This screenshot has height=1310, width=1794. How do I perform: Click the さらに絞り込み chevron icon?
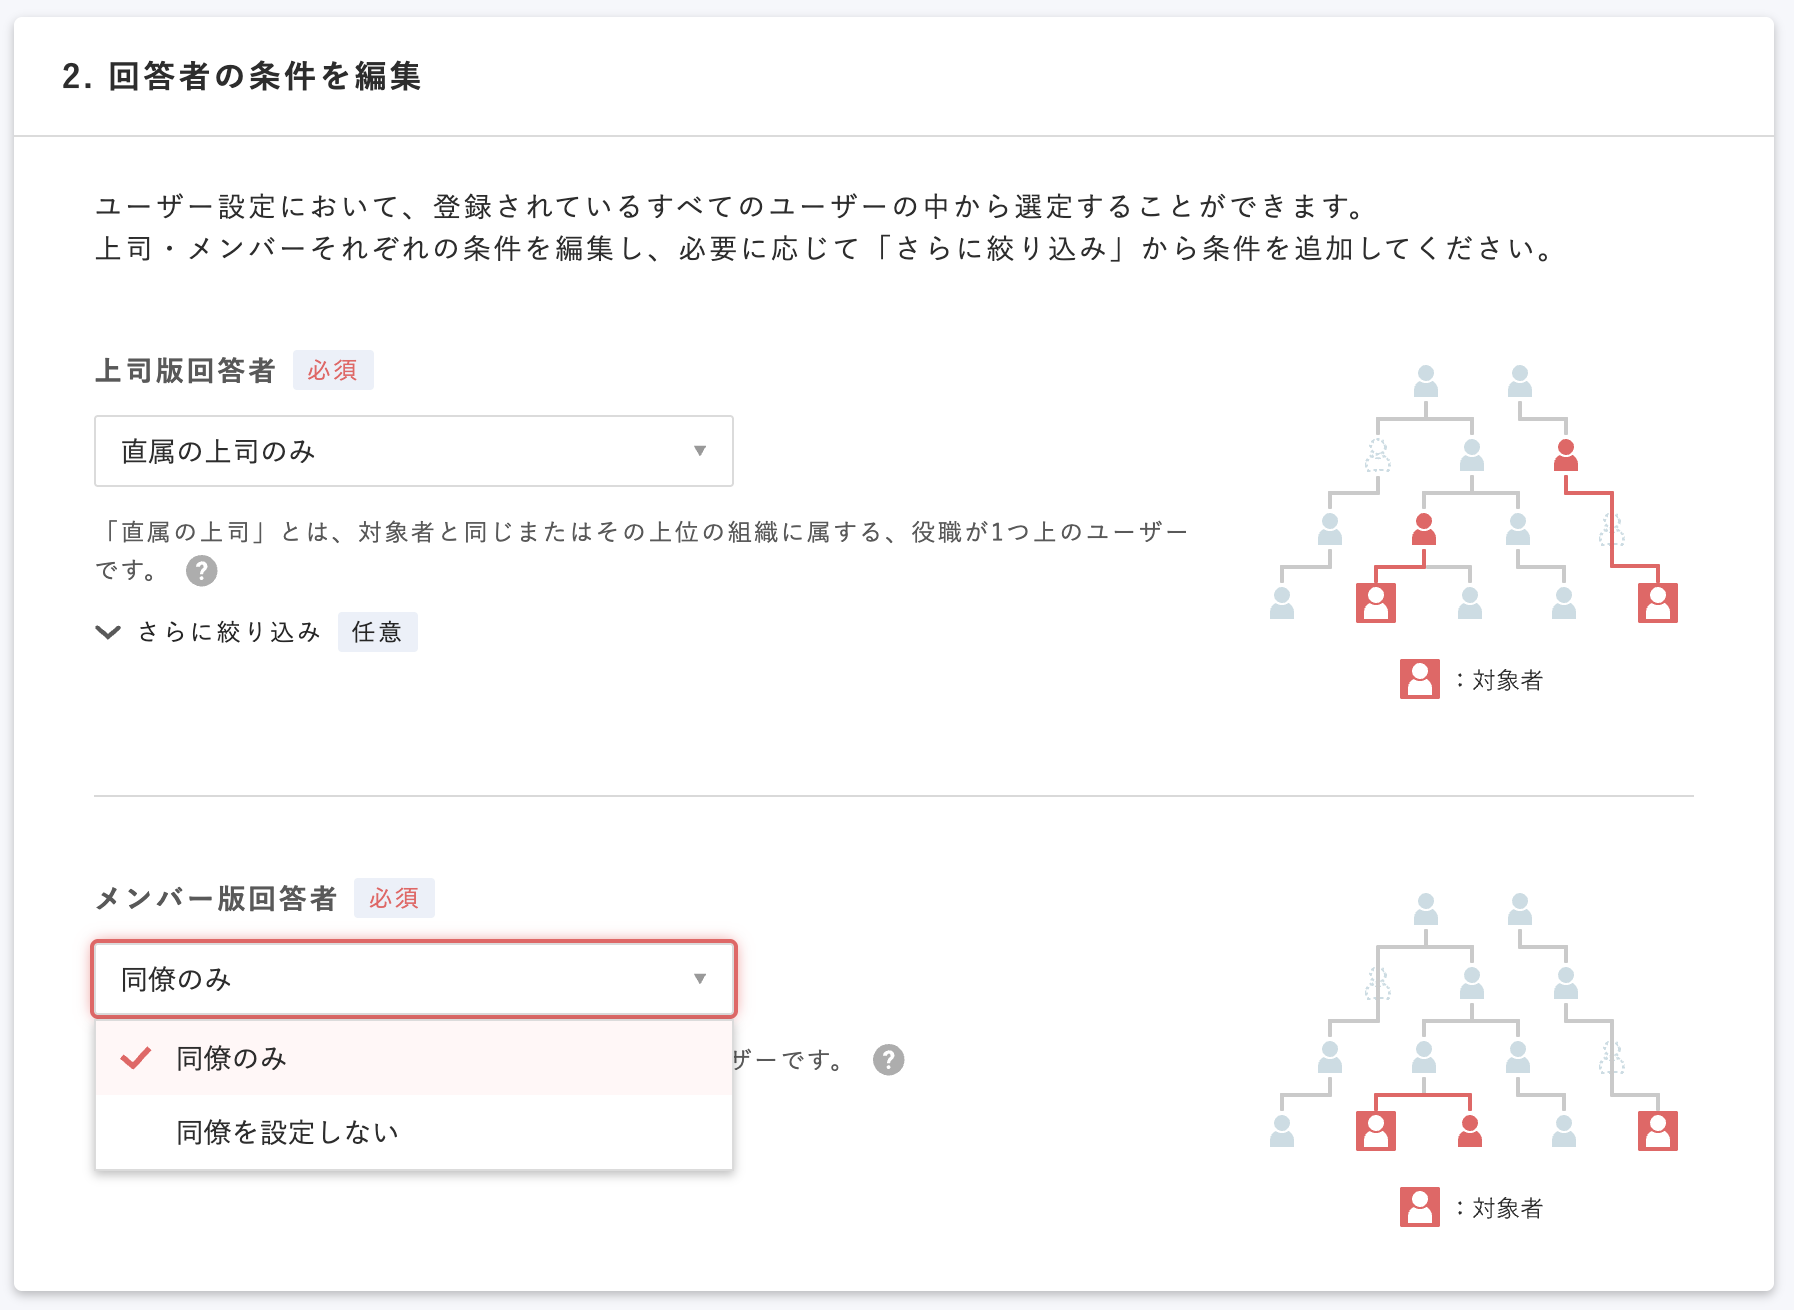108,632
